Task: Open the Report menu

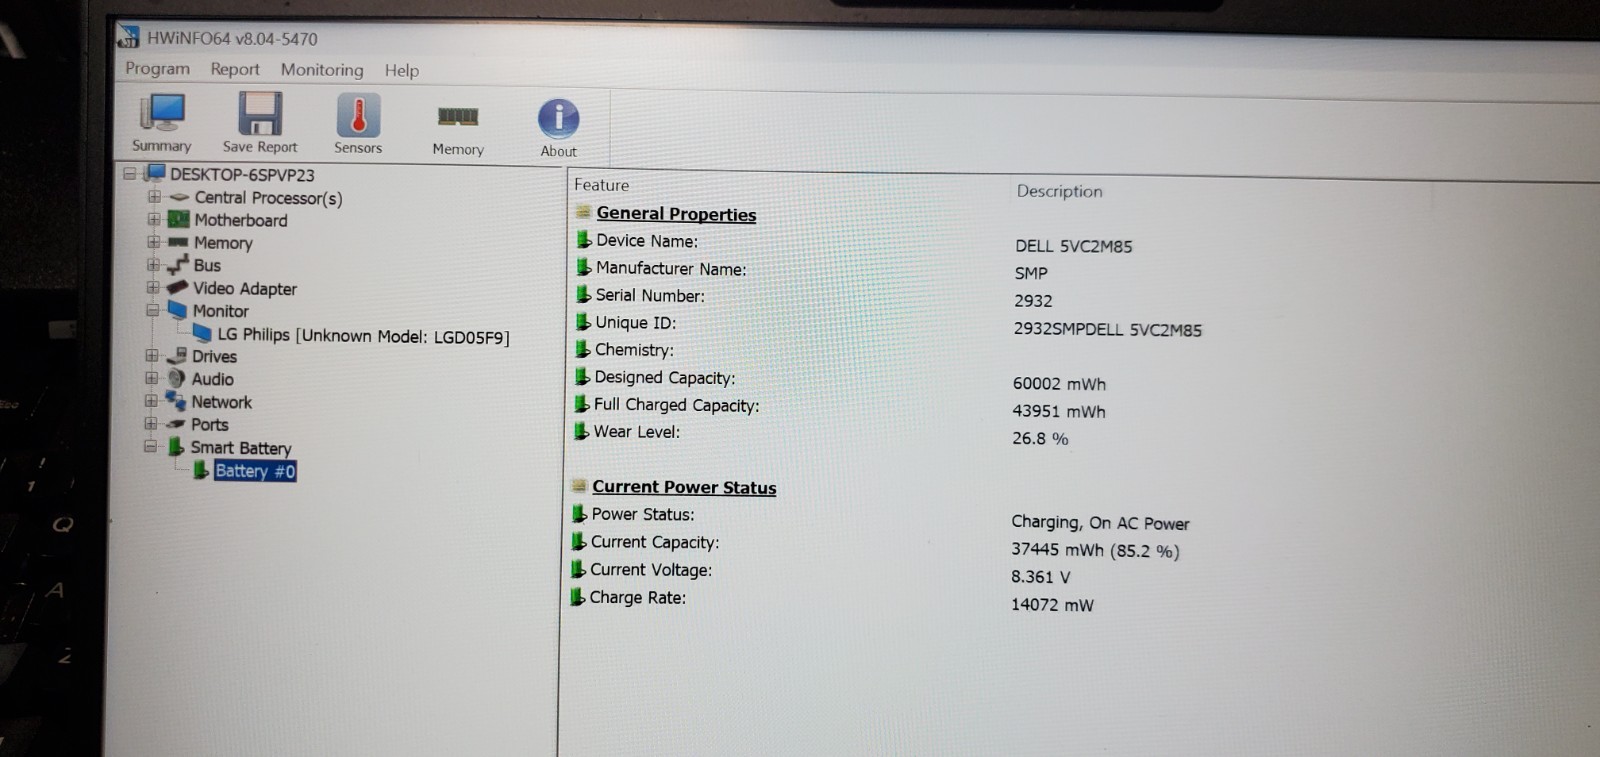Action: (235, 69)
